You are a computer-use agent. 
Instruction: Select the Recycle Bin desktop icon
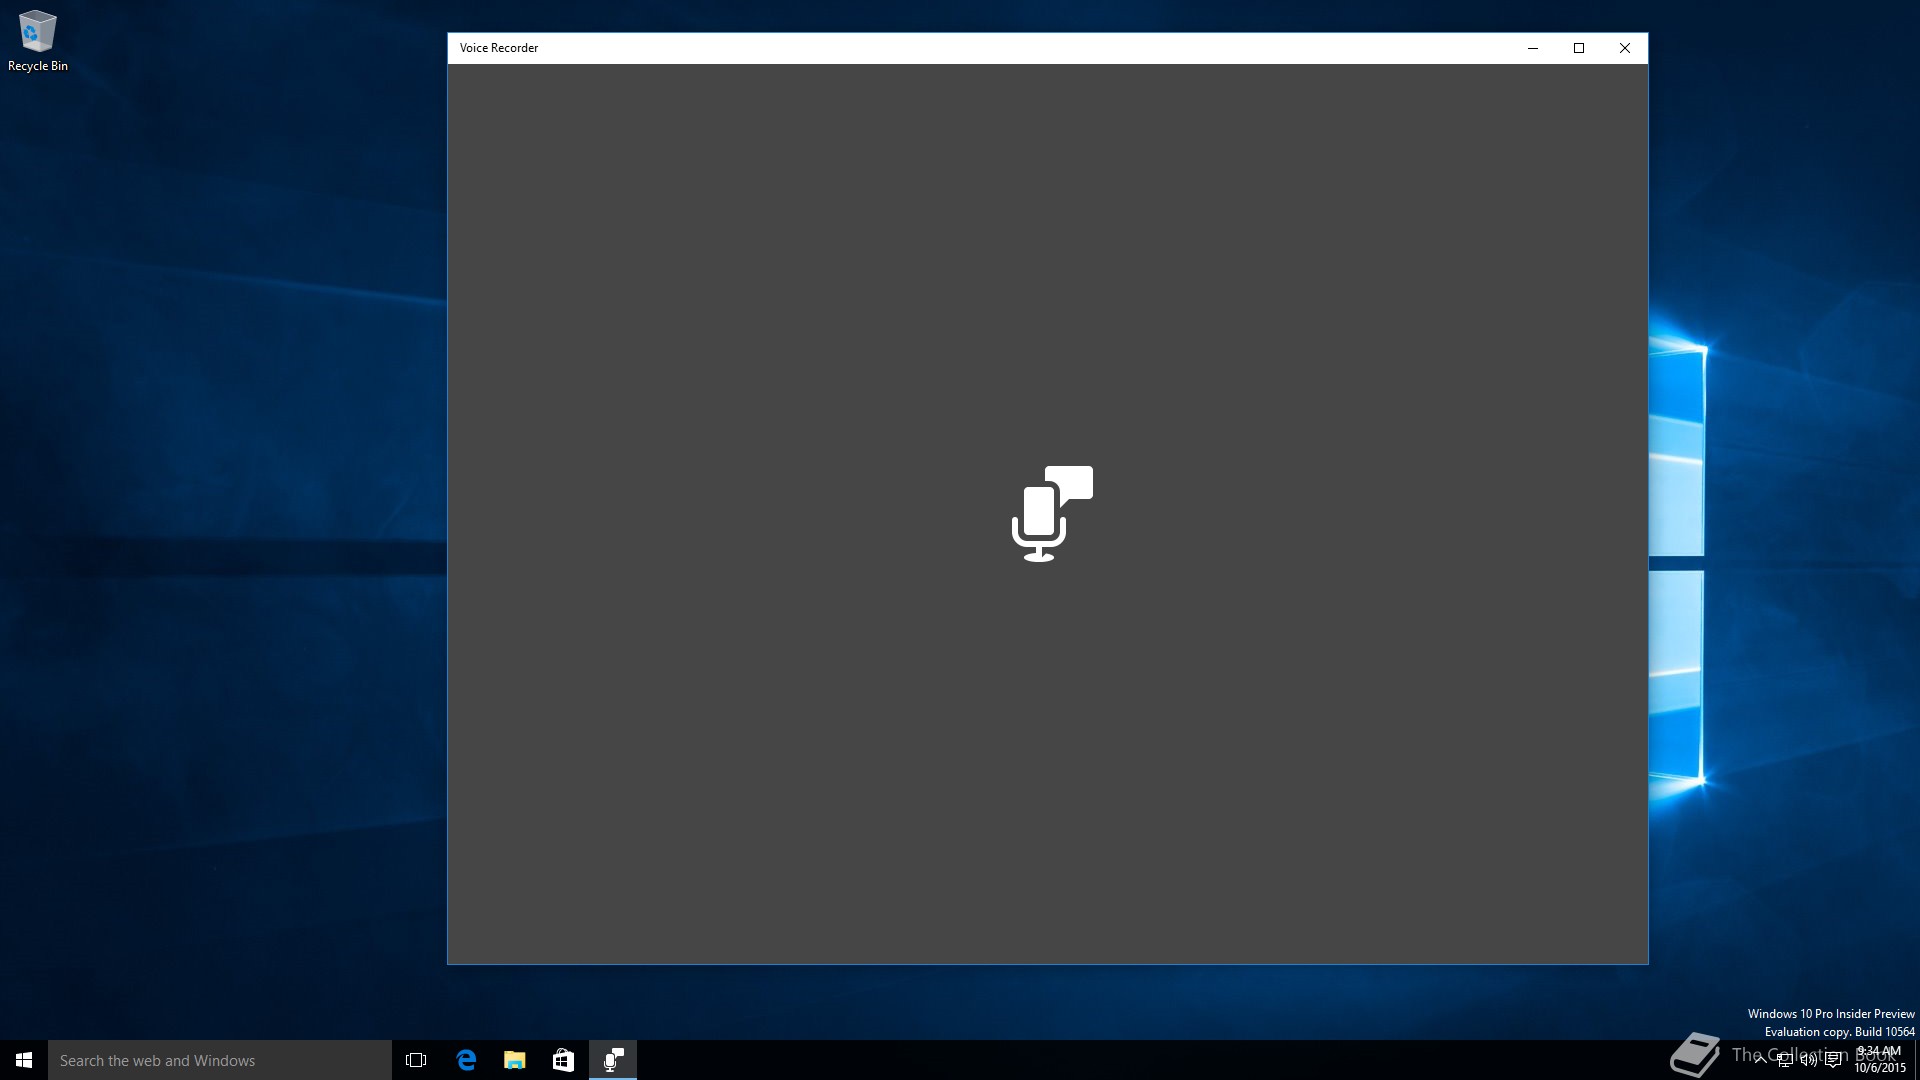click(x=38, y=41)
